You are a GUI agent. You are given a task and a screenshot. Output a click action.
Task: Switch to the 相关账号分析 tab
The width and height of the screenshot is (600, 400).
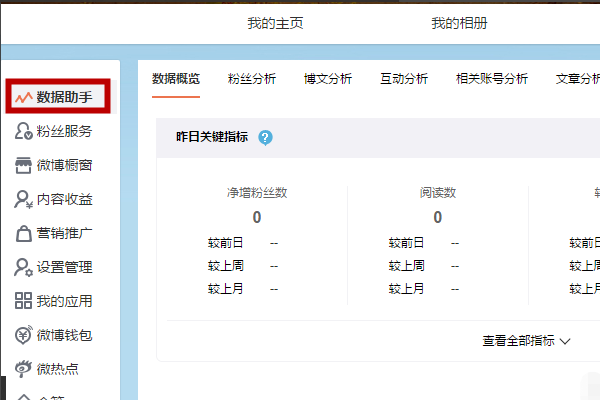pos(492,79)
